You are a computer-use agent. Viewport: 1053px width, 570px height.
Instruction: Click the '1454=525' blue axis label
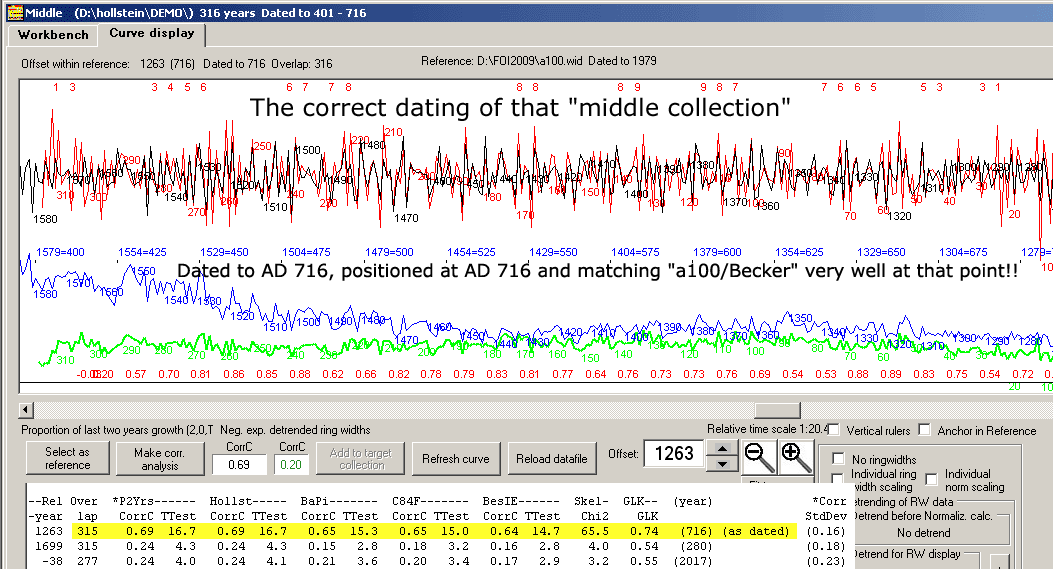click(x=471, y=252)
